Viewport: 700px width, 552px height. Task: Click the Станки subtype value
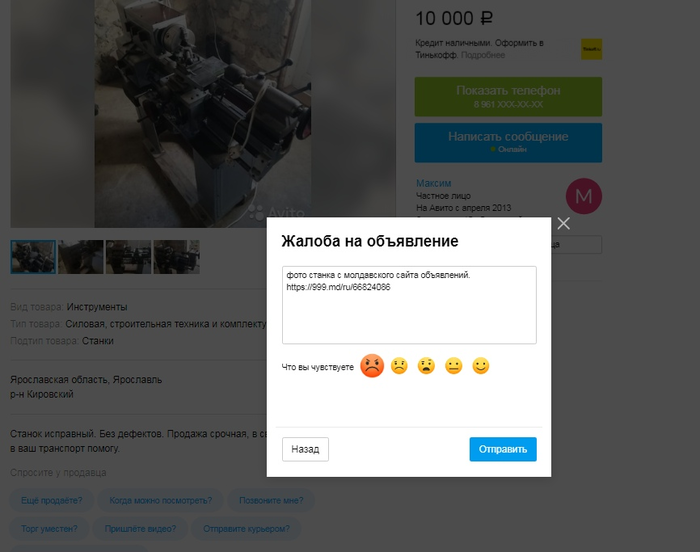pos(98,341)
